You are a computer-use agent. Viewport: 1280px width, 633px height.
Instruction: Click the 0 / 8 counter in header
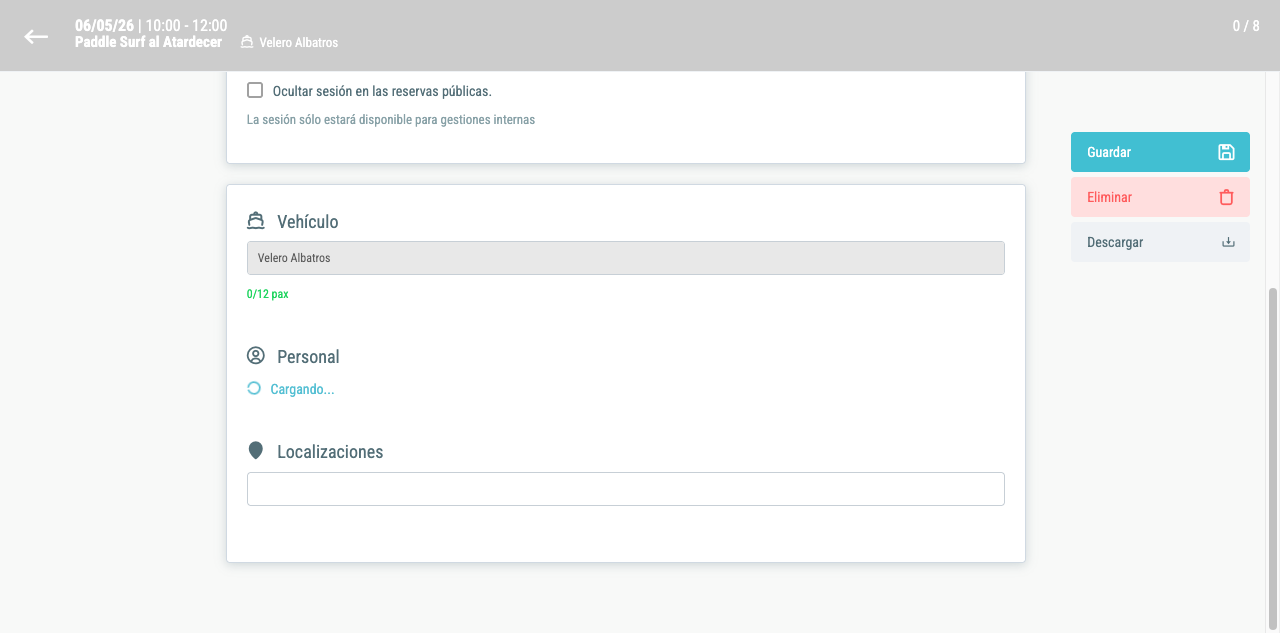(x=1246, y=26)
